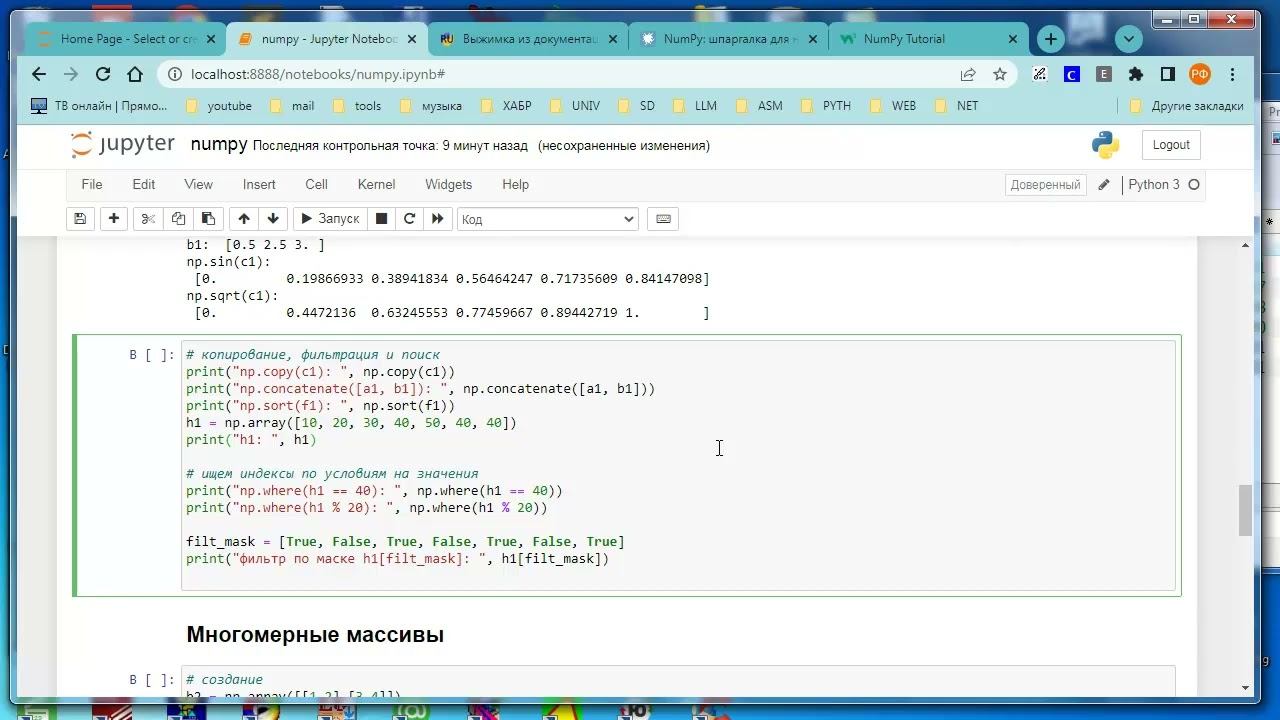Open the tab search dropdown

(x=1128, y=39)
